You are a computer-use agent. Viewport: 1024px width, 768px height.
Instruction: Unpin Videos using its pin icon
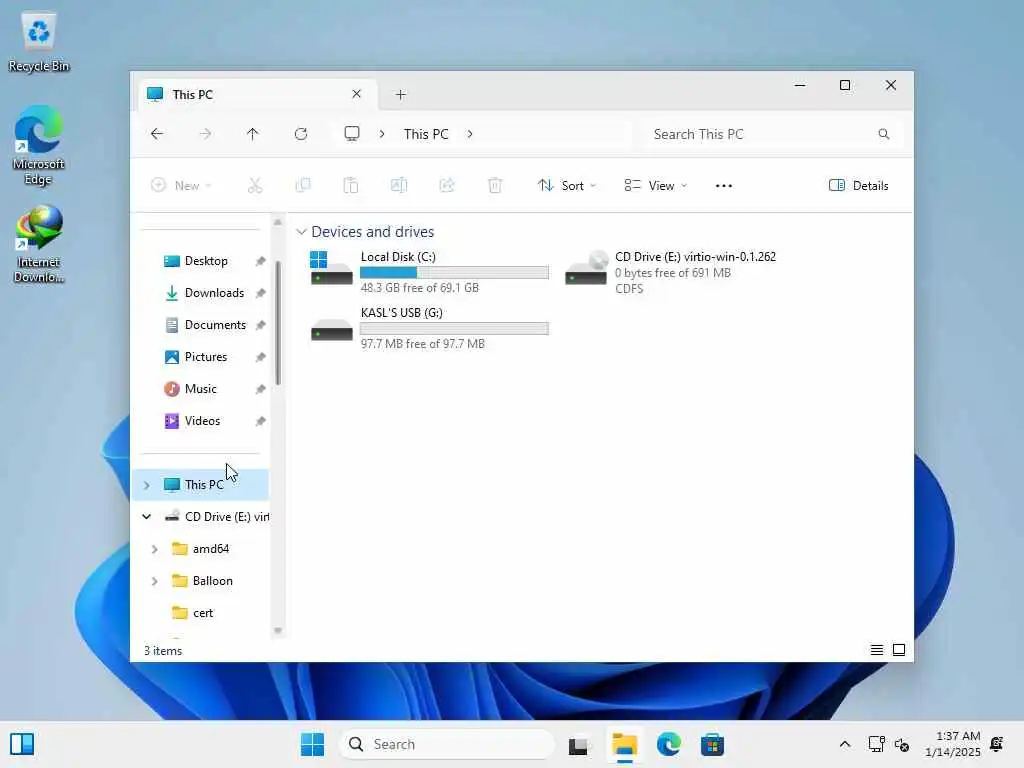pyautogui.click(x=260, y=421)
